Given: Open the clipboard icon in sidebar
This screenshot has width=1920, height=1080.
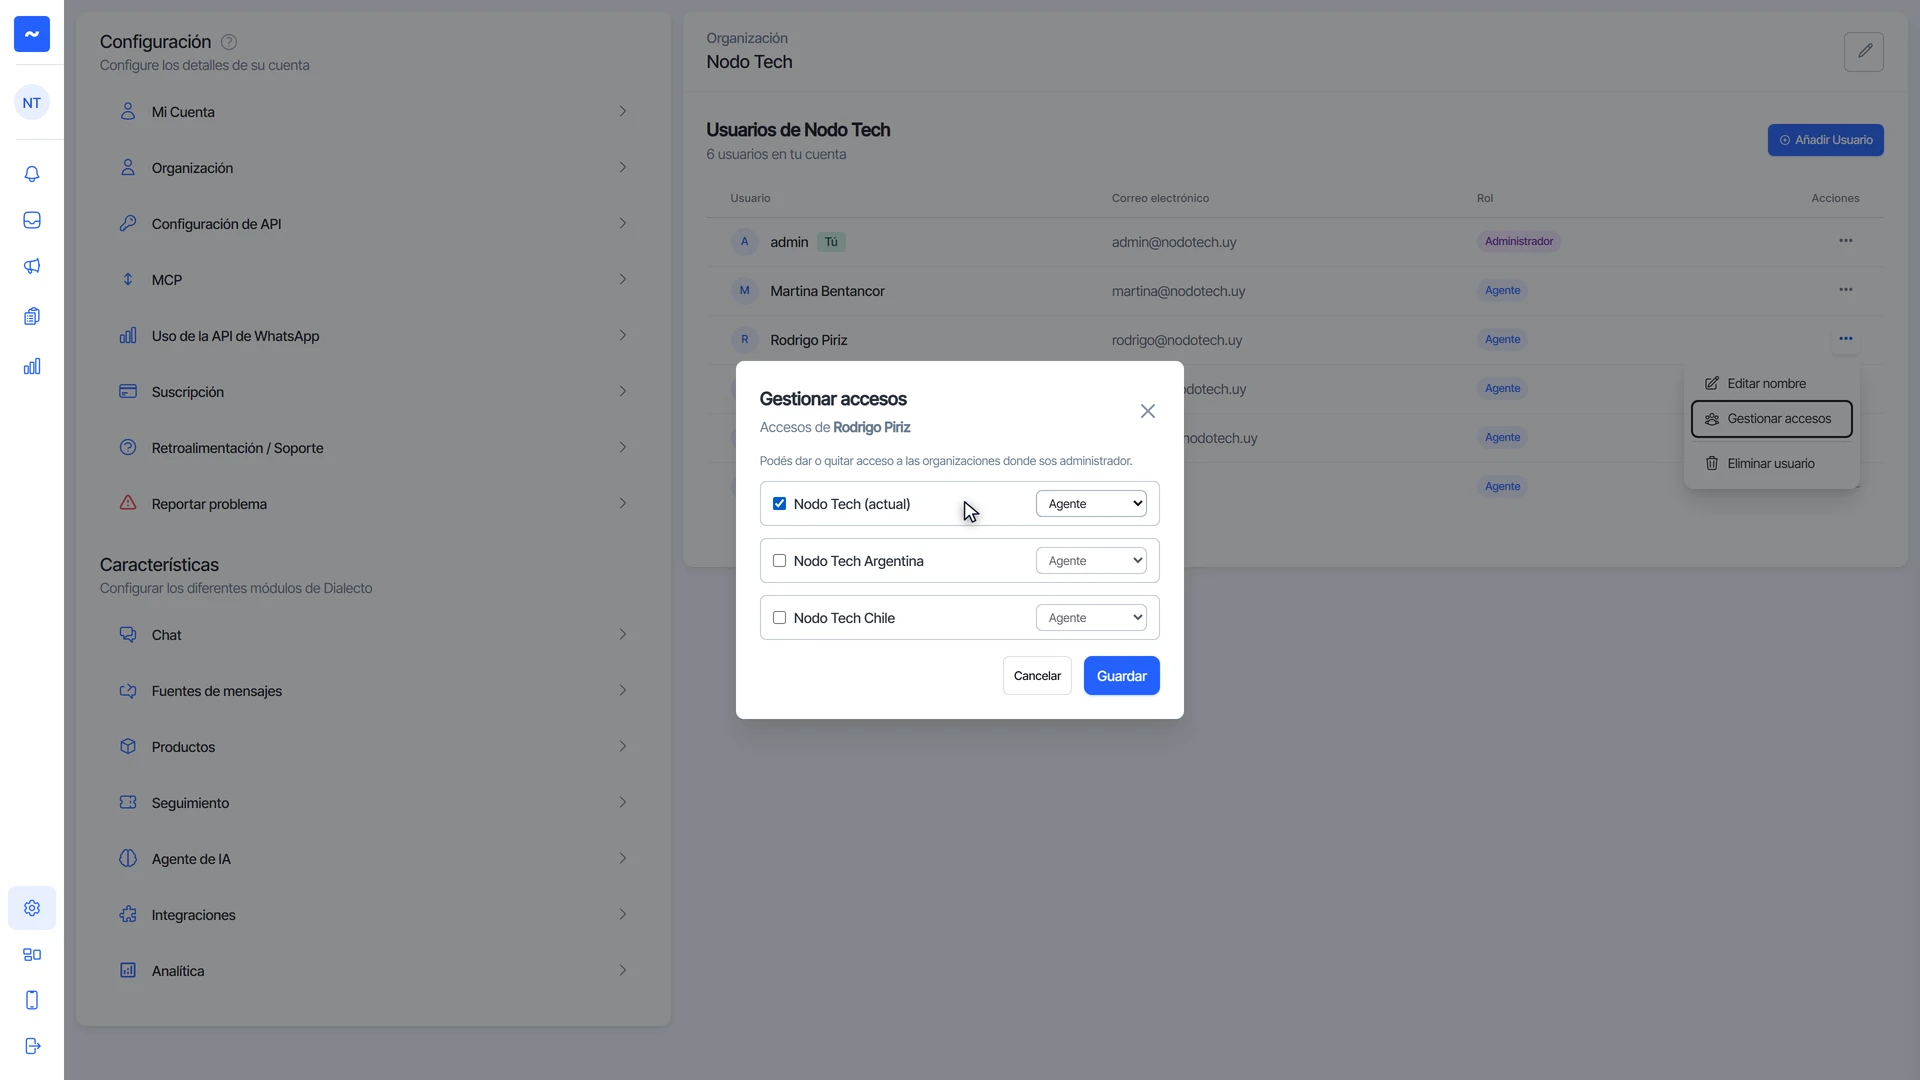Looking at the screenshot, I should click(x=32, y=316).
